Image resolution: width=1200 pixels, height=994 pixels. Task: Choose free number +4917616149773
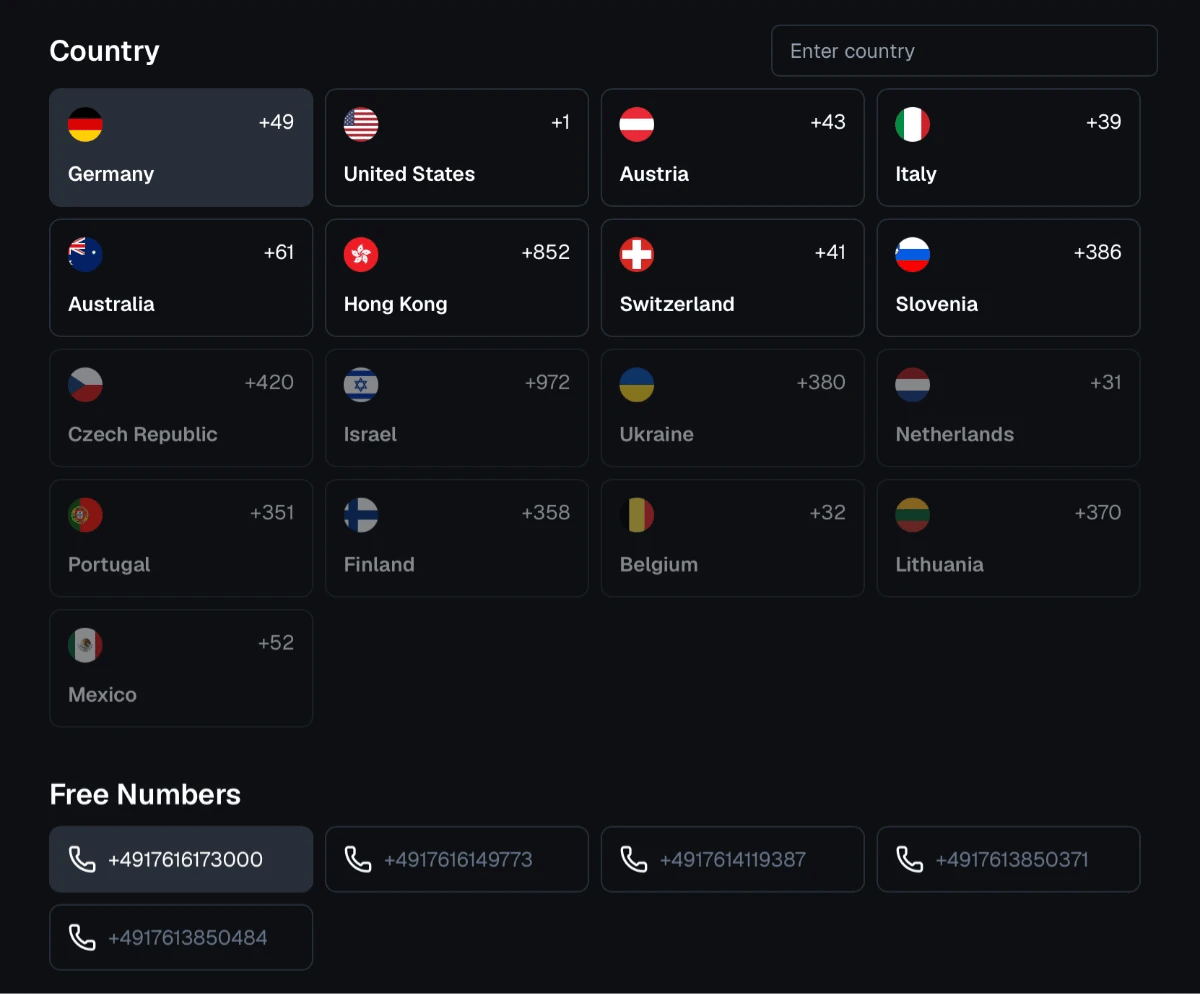pyautogui.click(x=457, y=859)
